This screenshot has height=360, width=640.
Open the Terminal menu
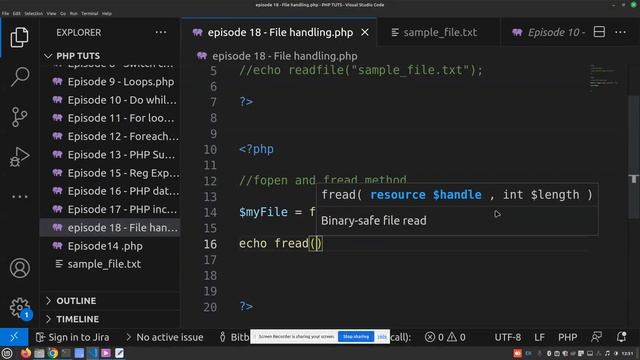[x=89, y=13]
